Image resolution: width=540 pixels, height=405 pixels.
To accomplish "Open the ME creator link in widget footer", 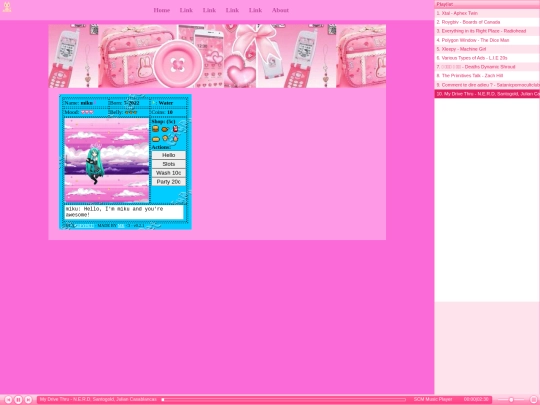I will pos(121,226).
